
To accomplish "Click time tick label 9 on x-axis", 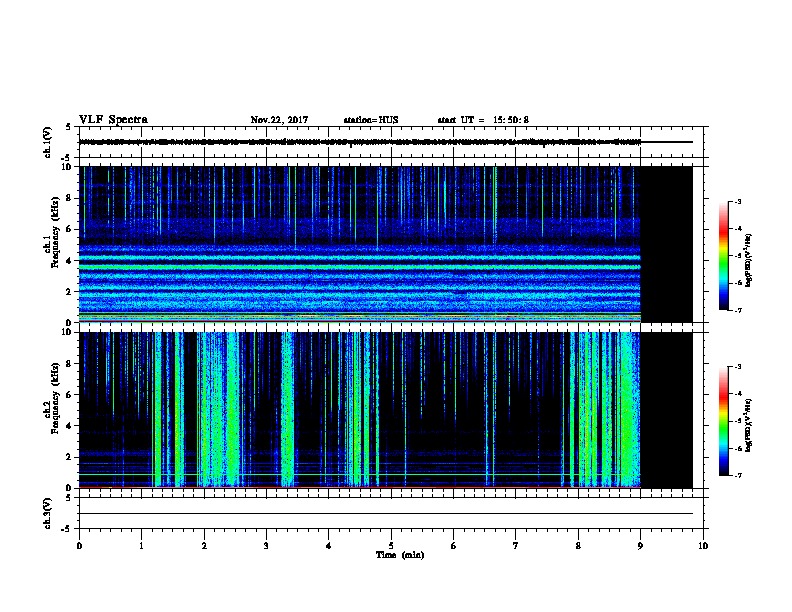I will pyautogui.click(x=640, y=545).
